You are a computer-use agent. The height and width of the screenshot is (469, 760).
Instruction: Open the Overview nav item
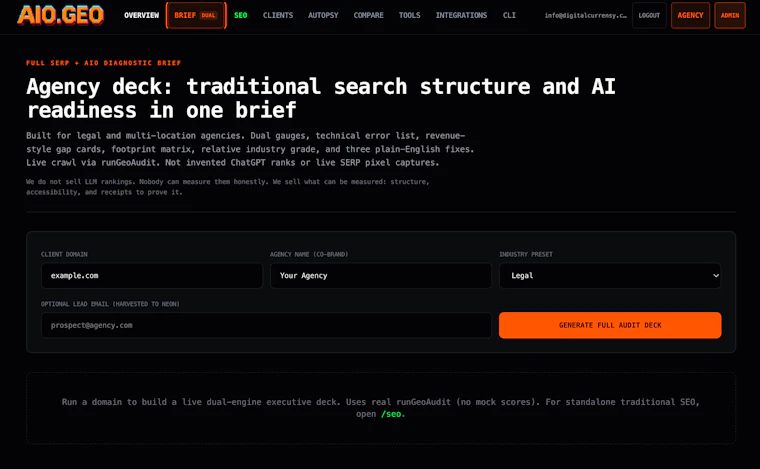(x=141, y=16)
